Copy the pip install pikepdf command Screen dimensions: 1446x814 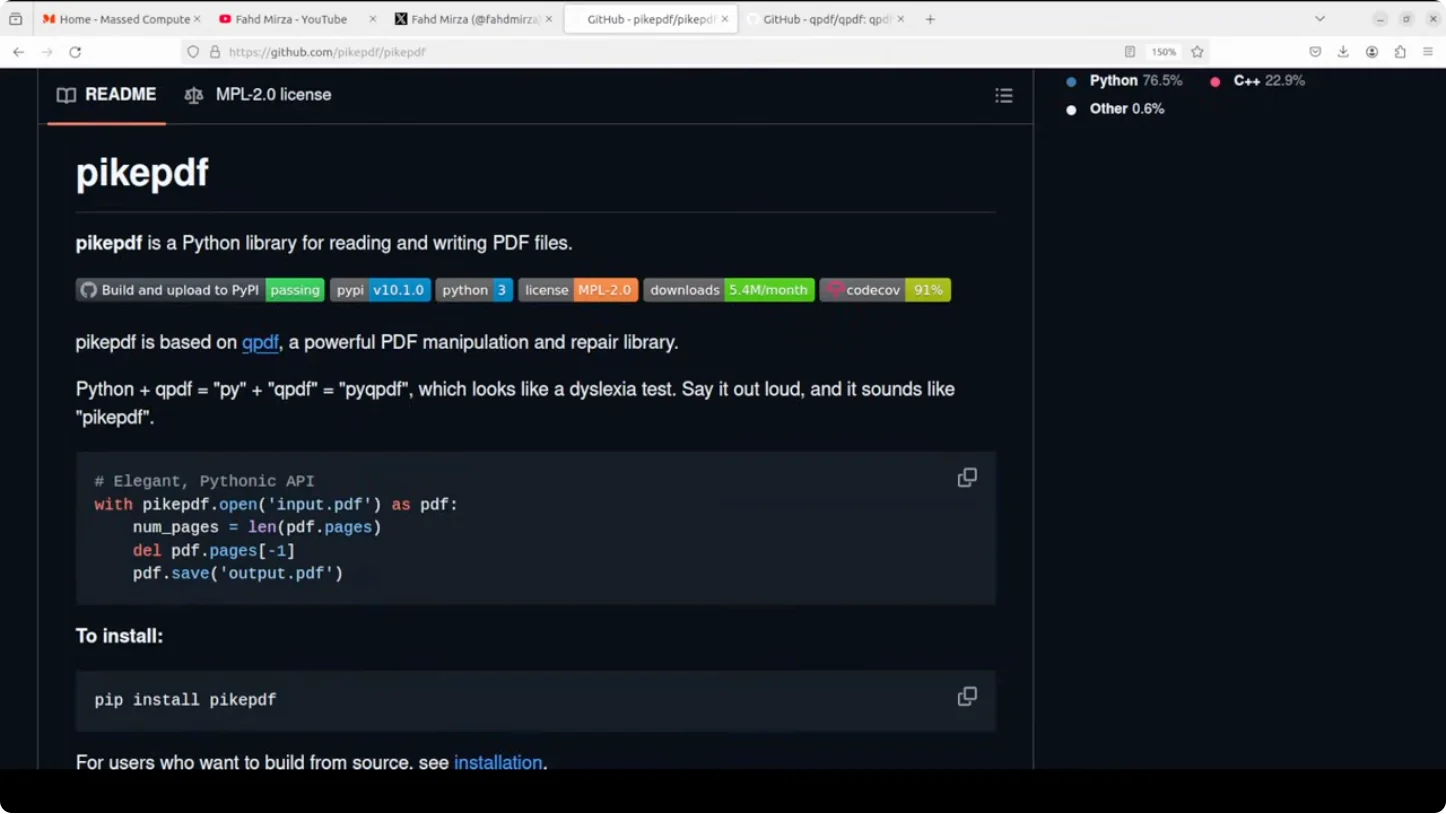(x=966, y=697)
